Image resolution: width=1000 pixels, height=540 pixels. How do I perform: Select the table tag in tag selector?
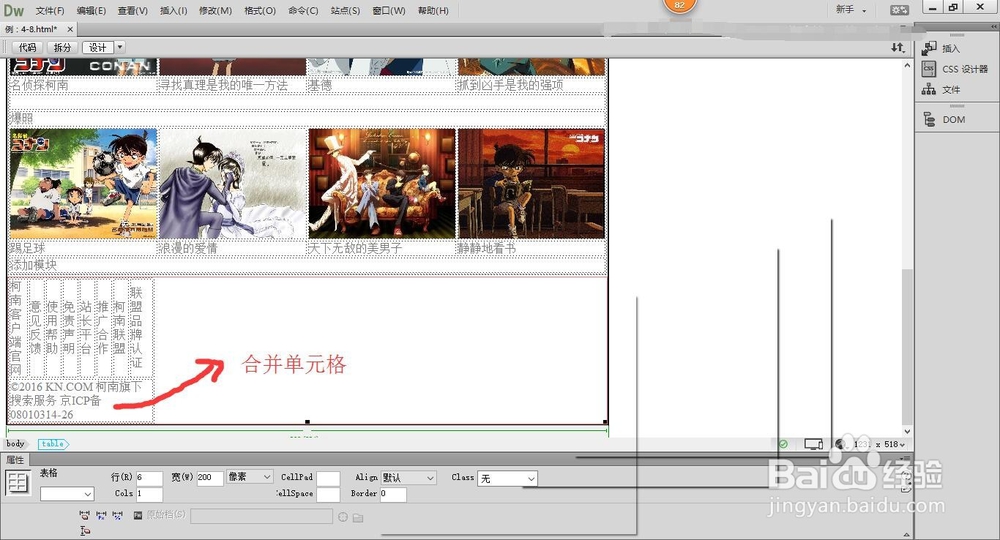pyautogui.click(x=52, y=444)
